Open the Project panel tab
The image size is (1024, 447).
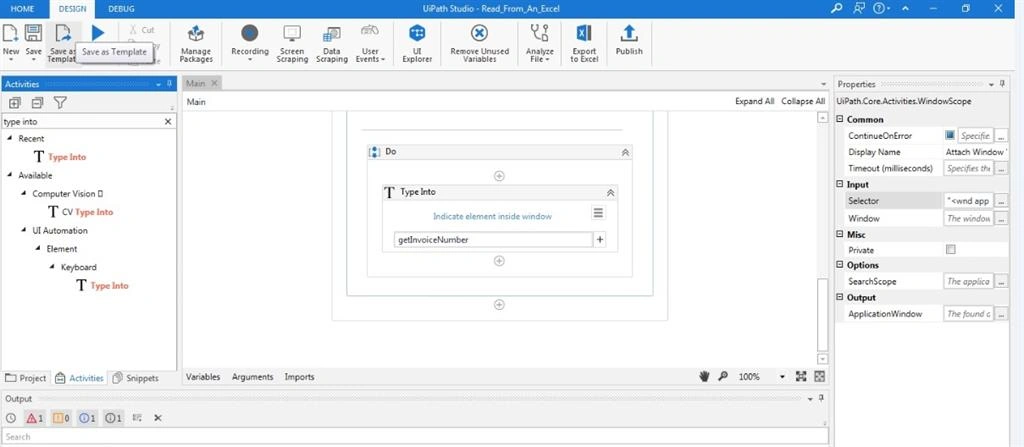(x=26, y=378)
